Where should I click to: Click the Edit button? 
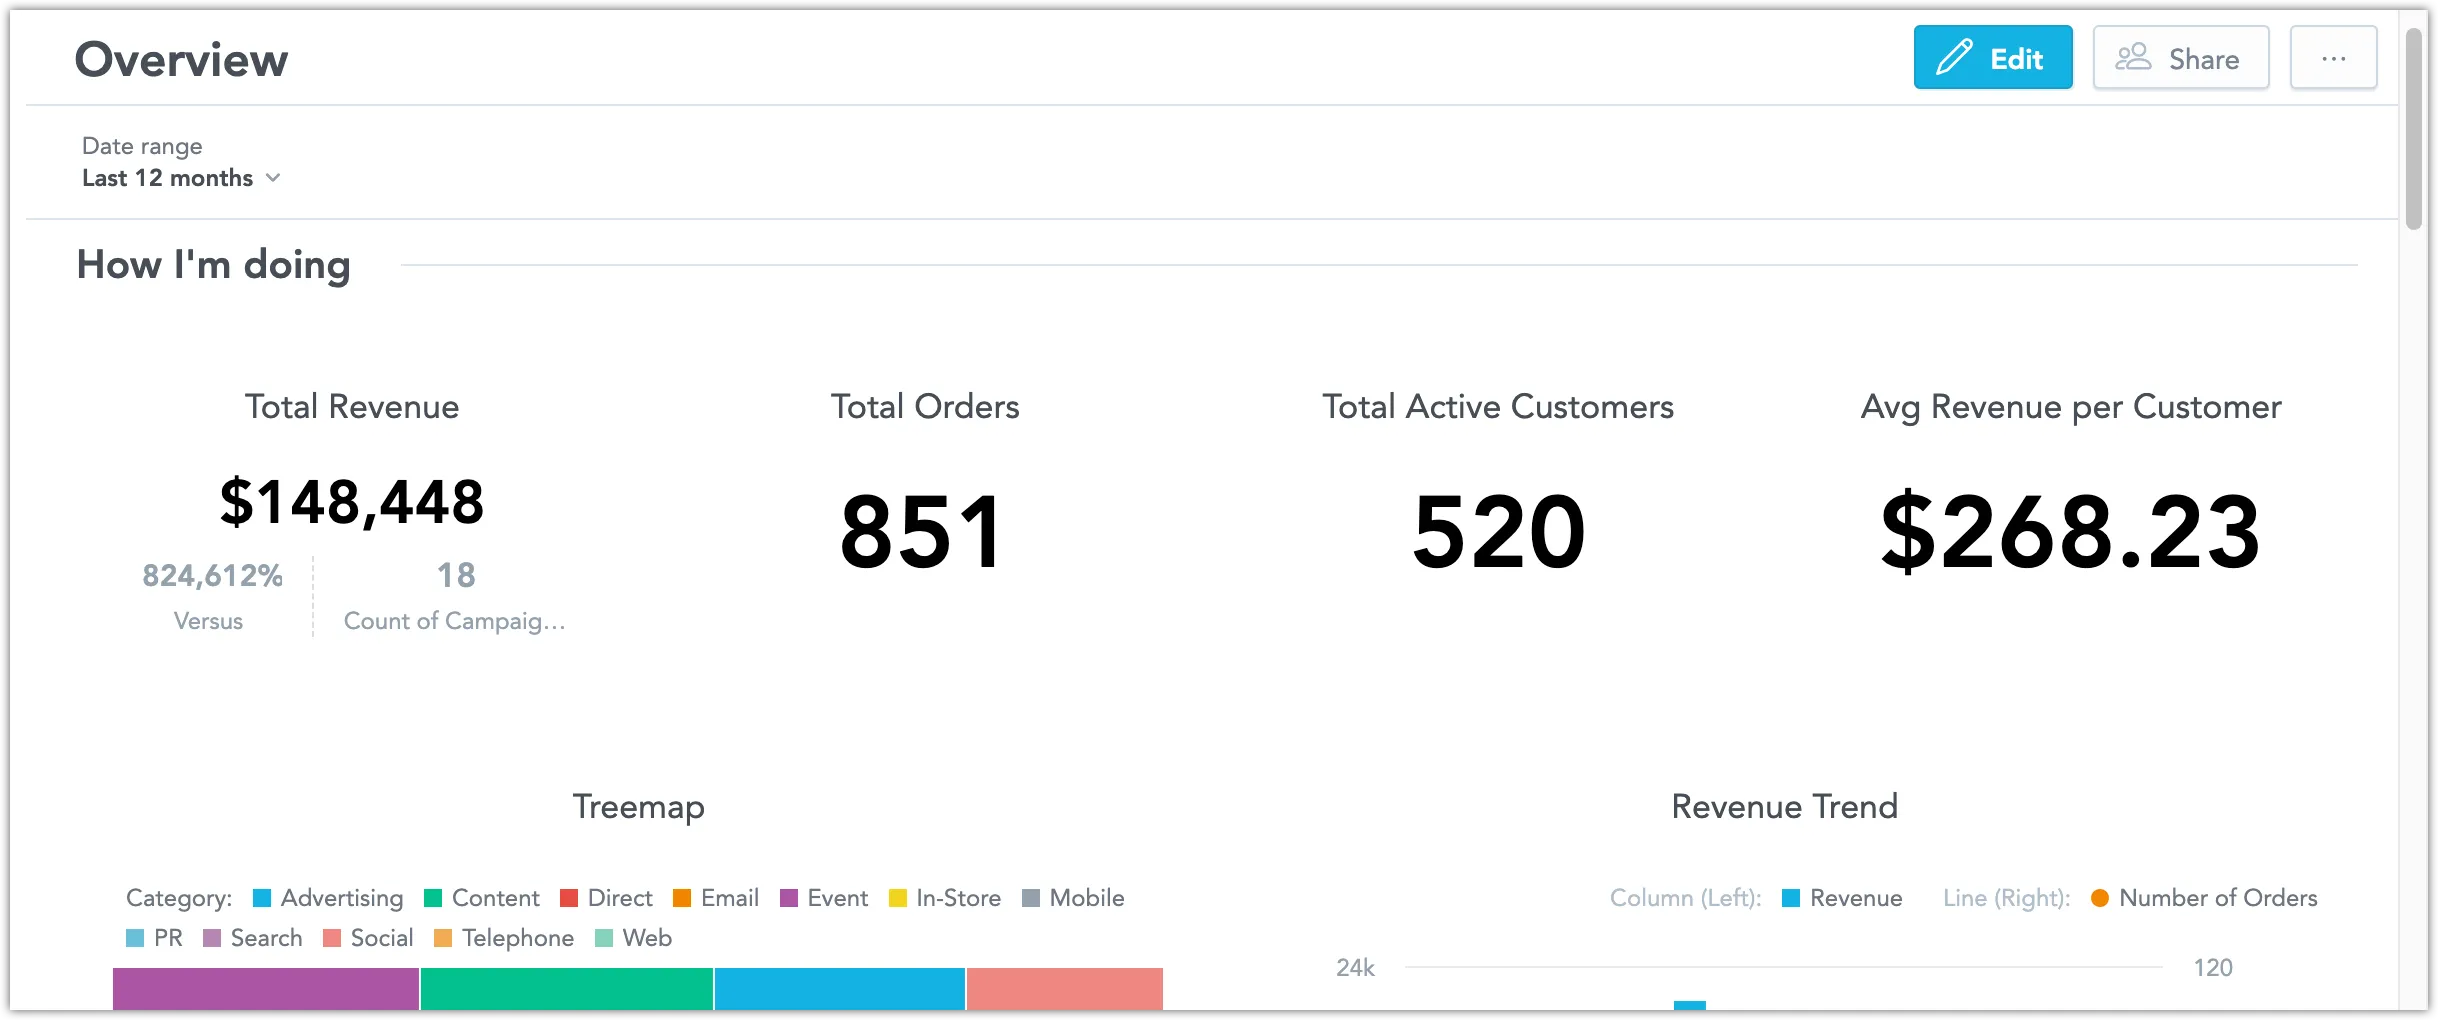coord(1993,57)
